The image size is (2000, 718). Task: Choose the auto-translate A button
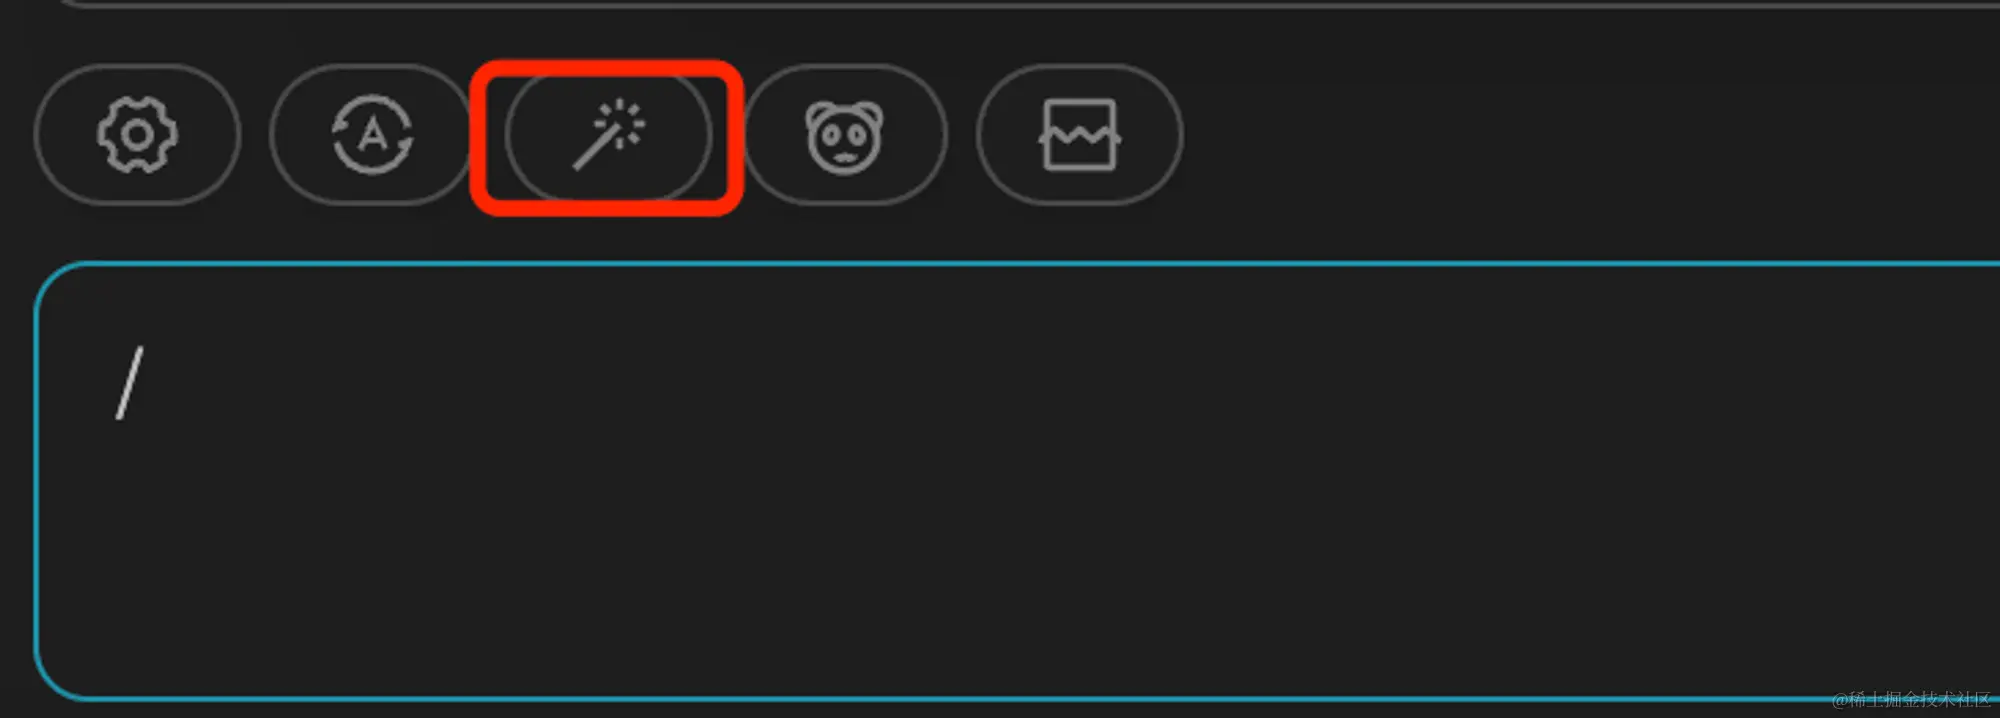[372, 135]
